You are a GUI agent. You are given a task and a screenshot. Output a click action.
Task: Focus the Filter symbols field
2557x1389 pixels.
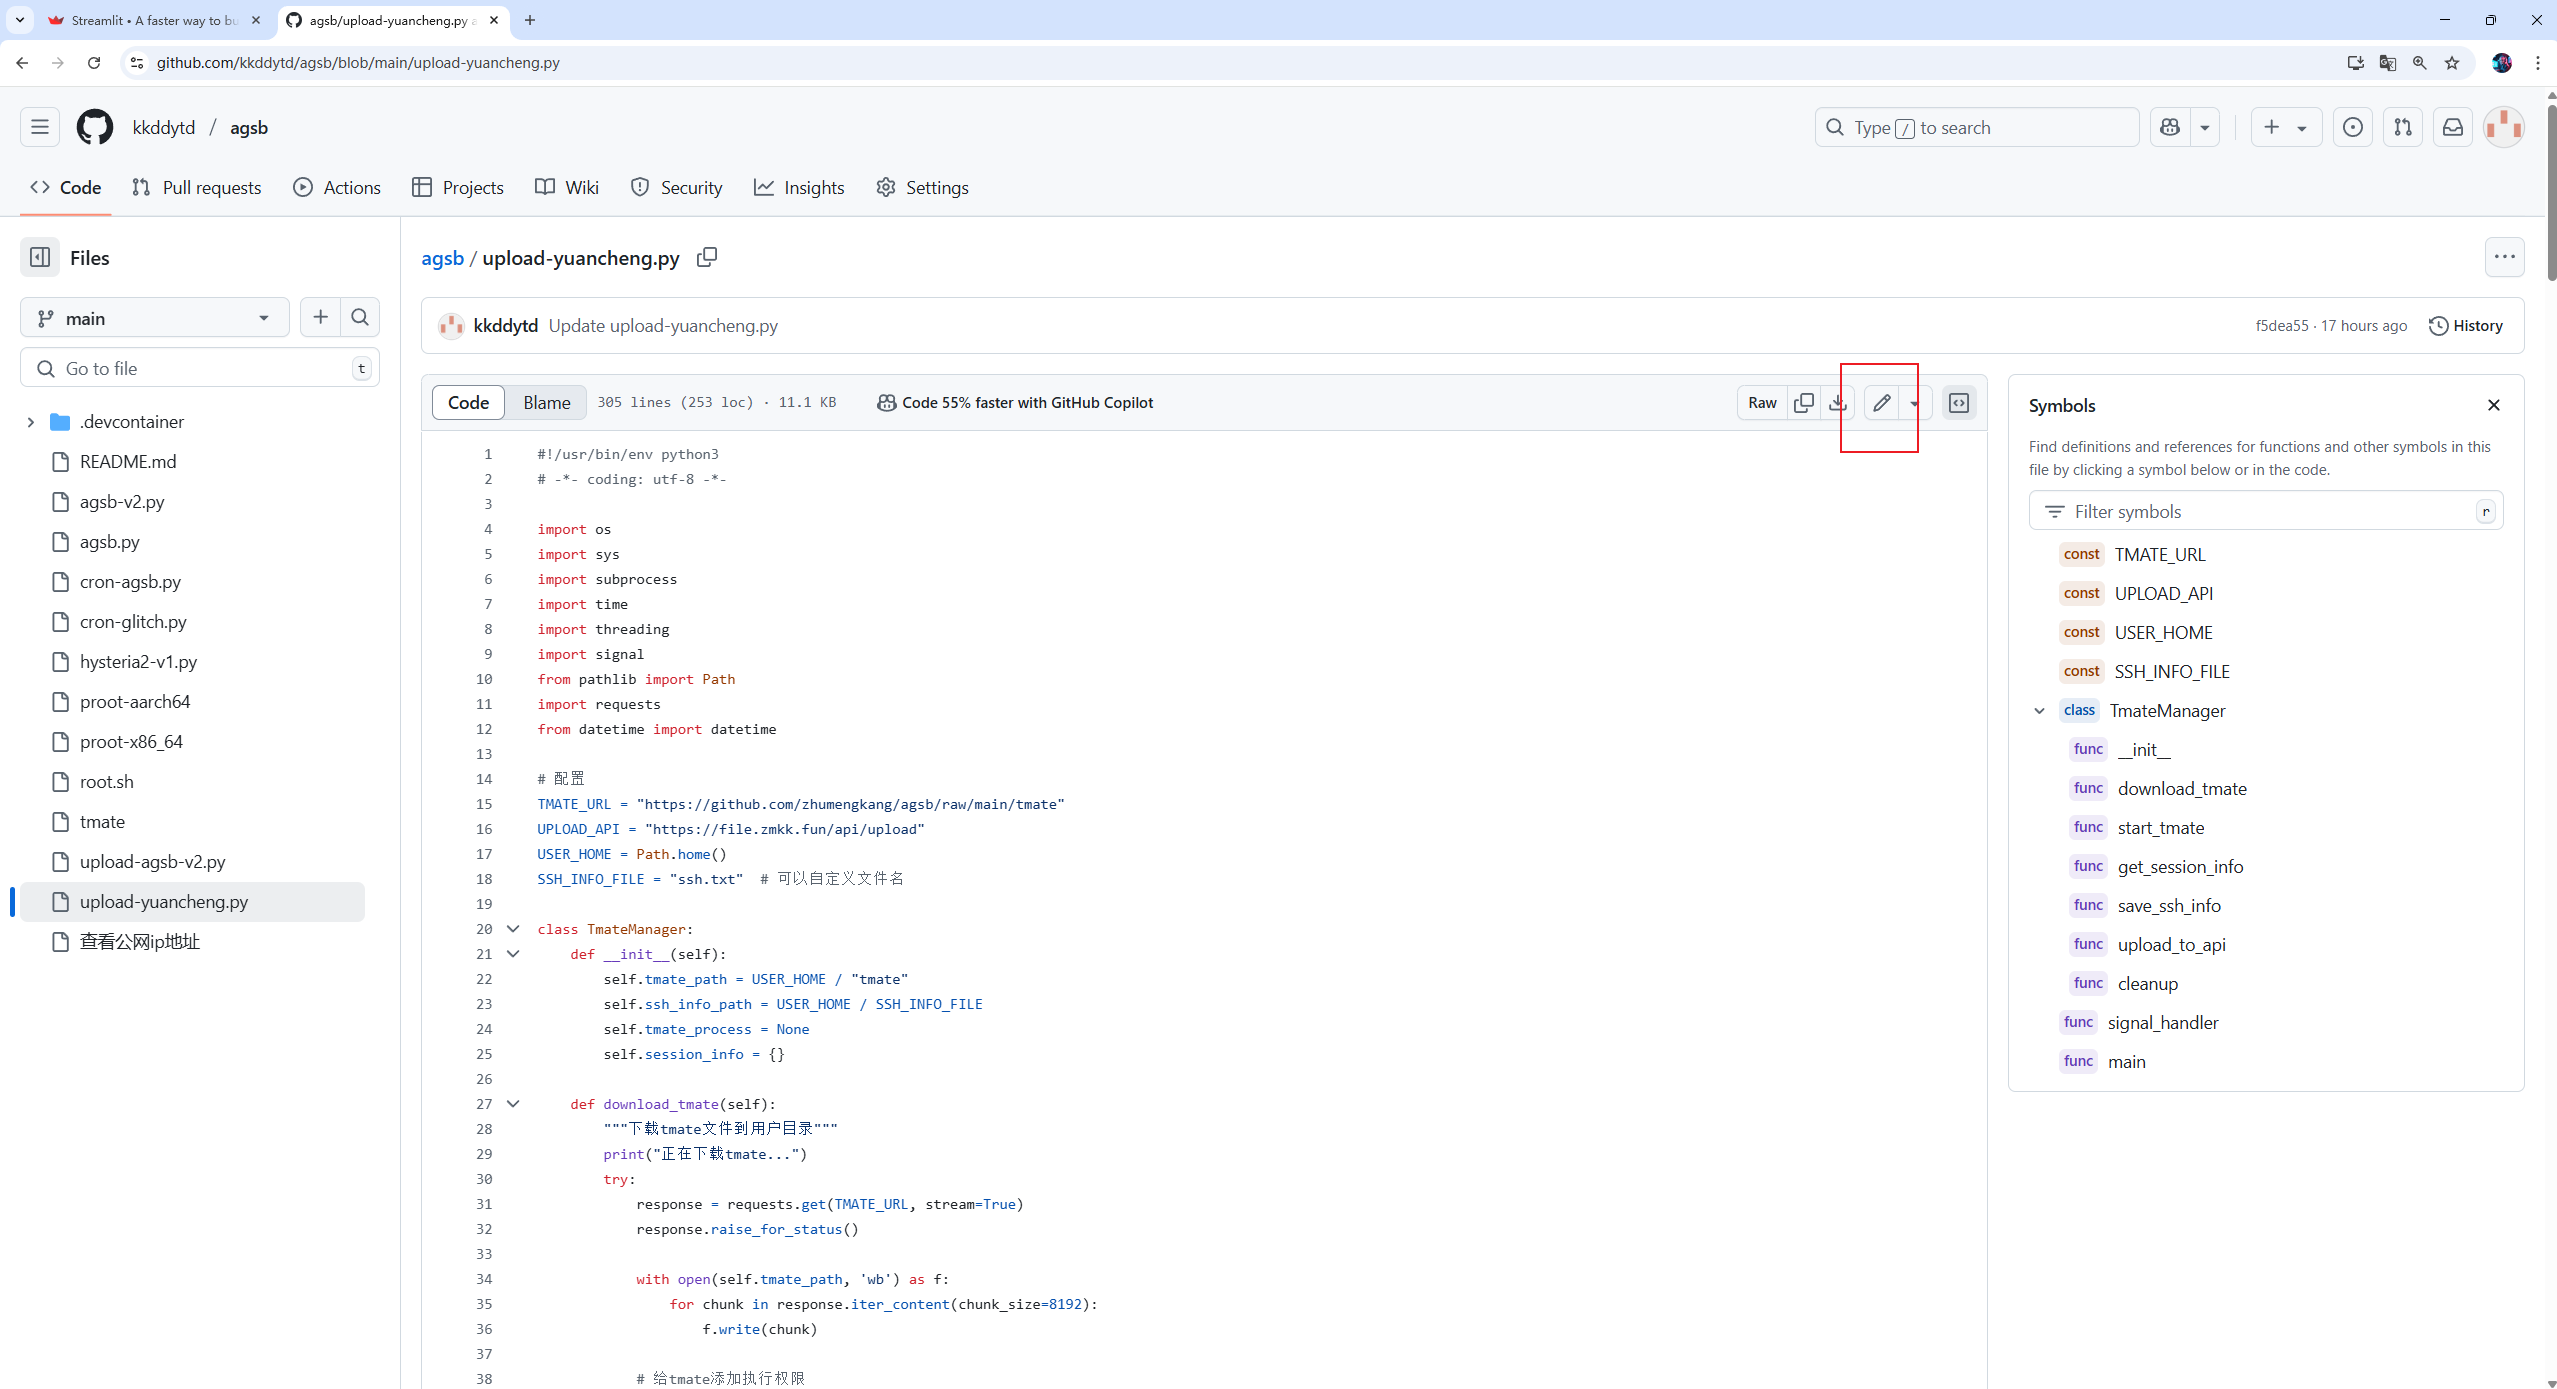2266,512
